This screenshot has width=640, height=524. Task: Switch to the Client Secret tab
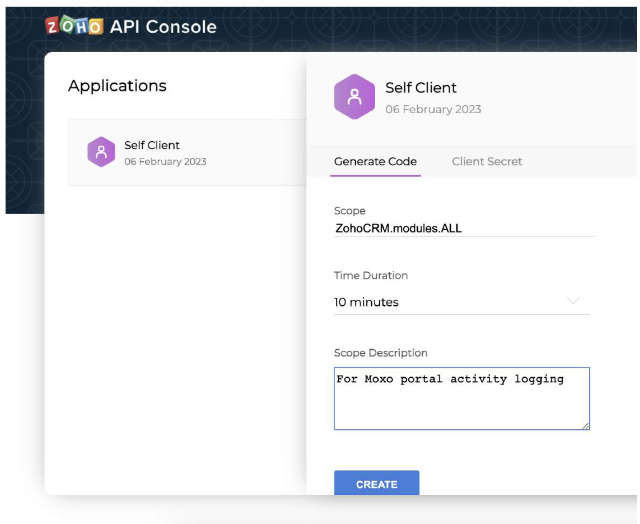(487, 162)
